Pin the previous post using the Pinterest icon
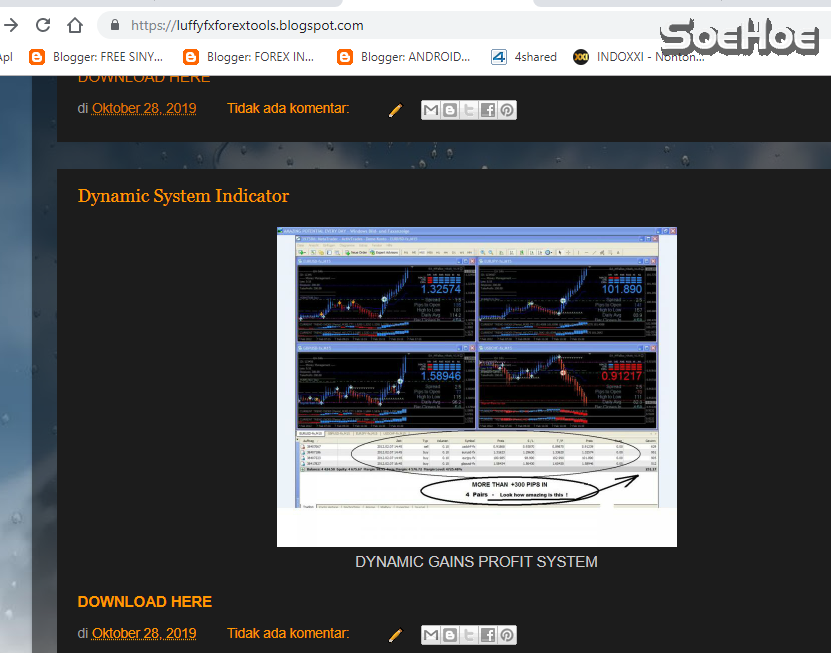Image resolution: width=831 pixels, height=653 pixels. pos(507,110)
